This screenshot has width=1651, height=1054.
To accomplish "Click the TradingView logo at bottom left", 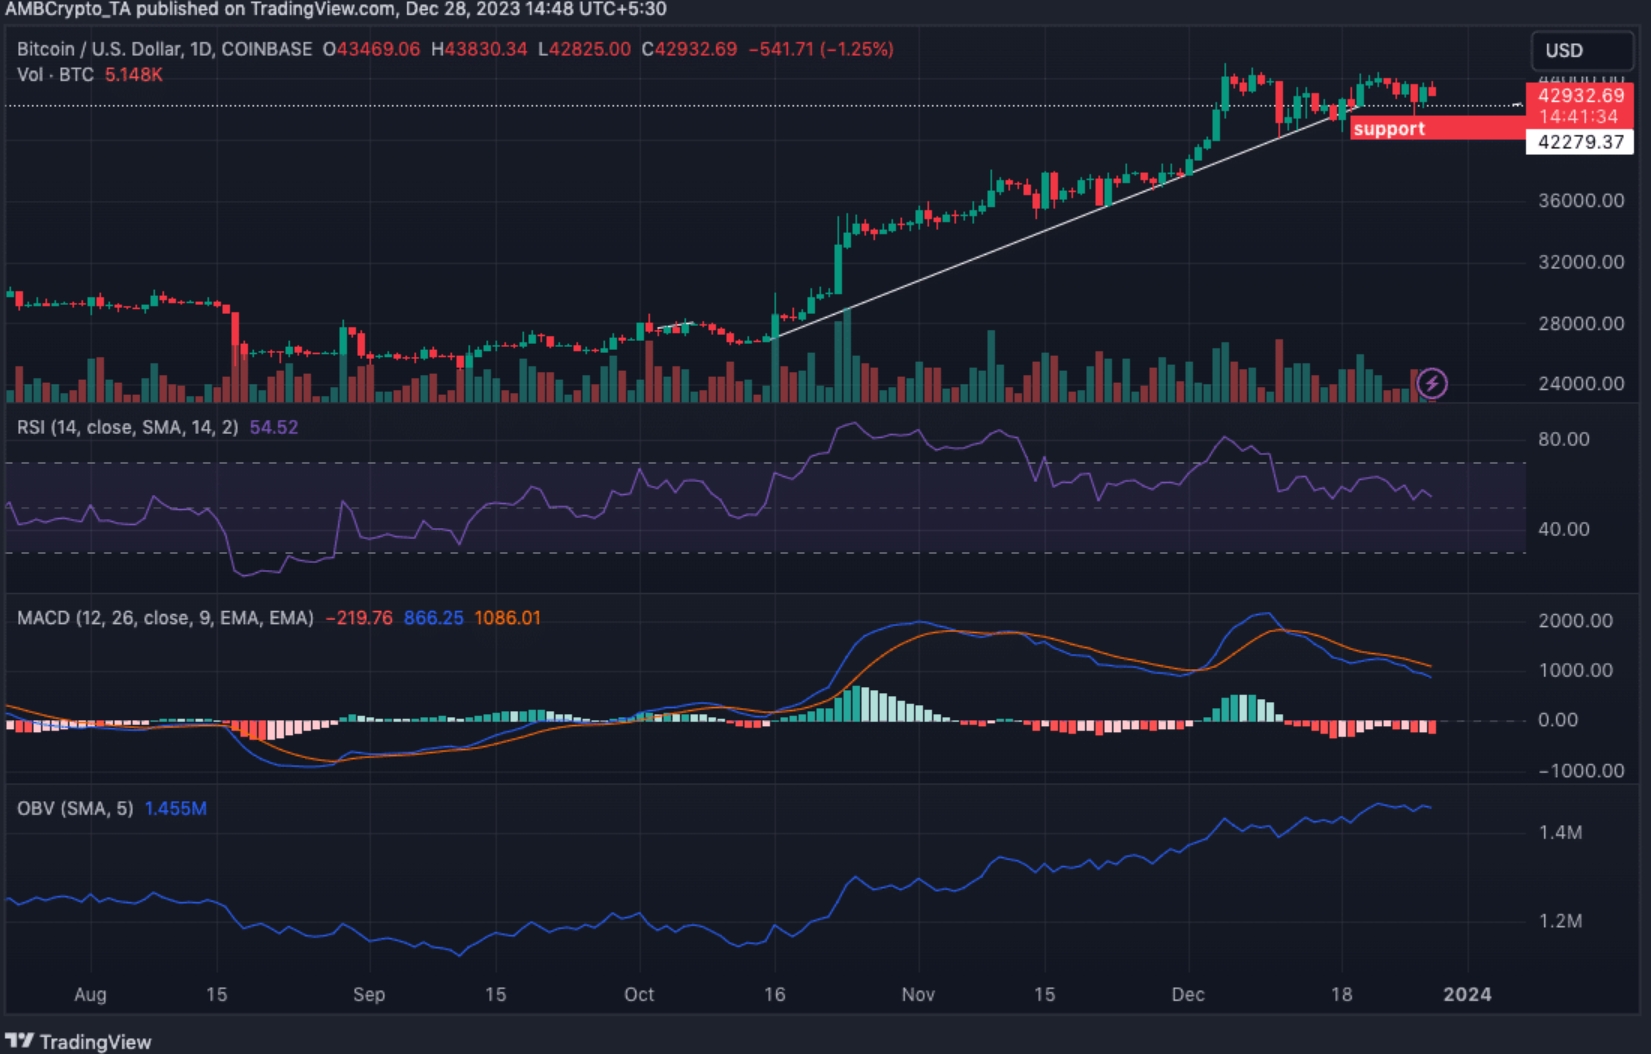I will [79, 1041].
